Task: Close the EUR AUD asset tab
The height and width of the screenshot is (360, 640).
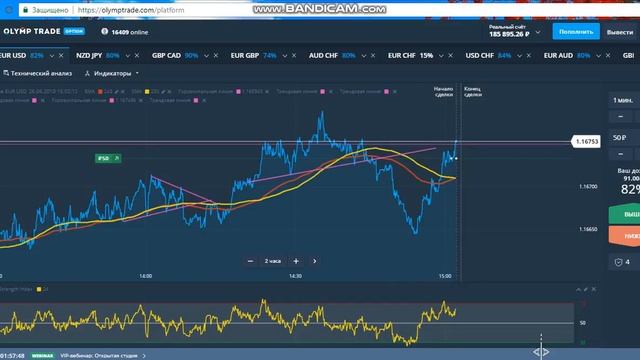Action: [x=608, y=56]
